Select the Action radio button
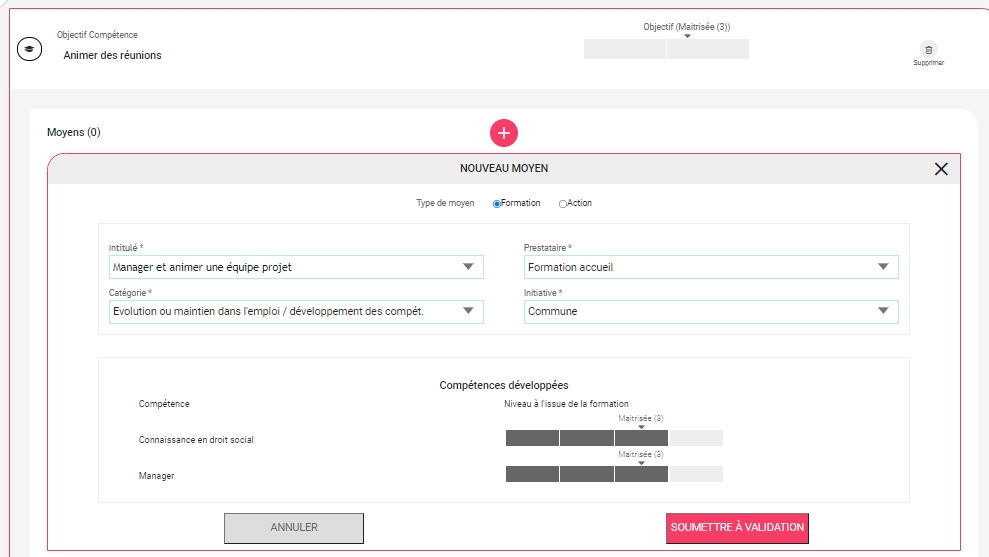 point(563,204)
